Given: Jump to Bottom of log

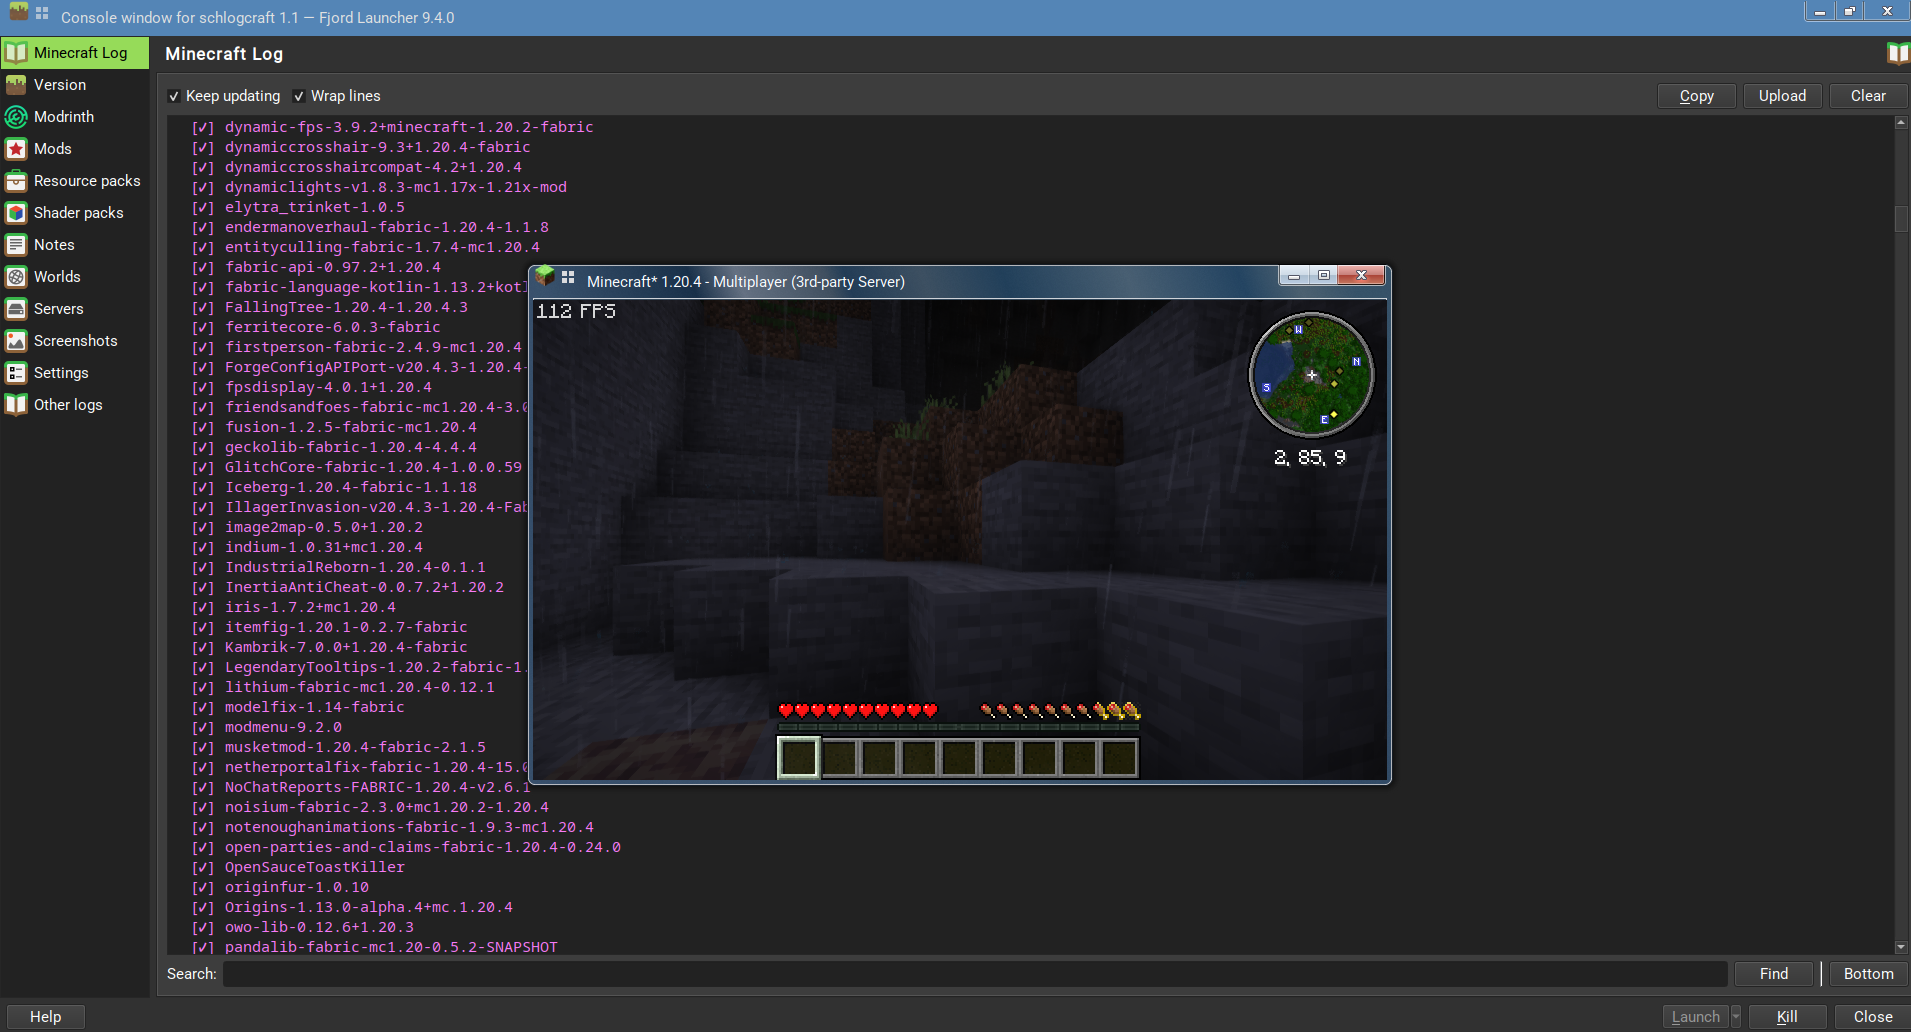Looking at the screenshot, I should [x=1868, y=974].
